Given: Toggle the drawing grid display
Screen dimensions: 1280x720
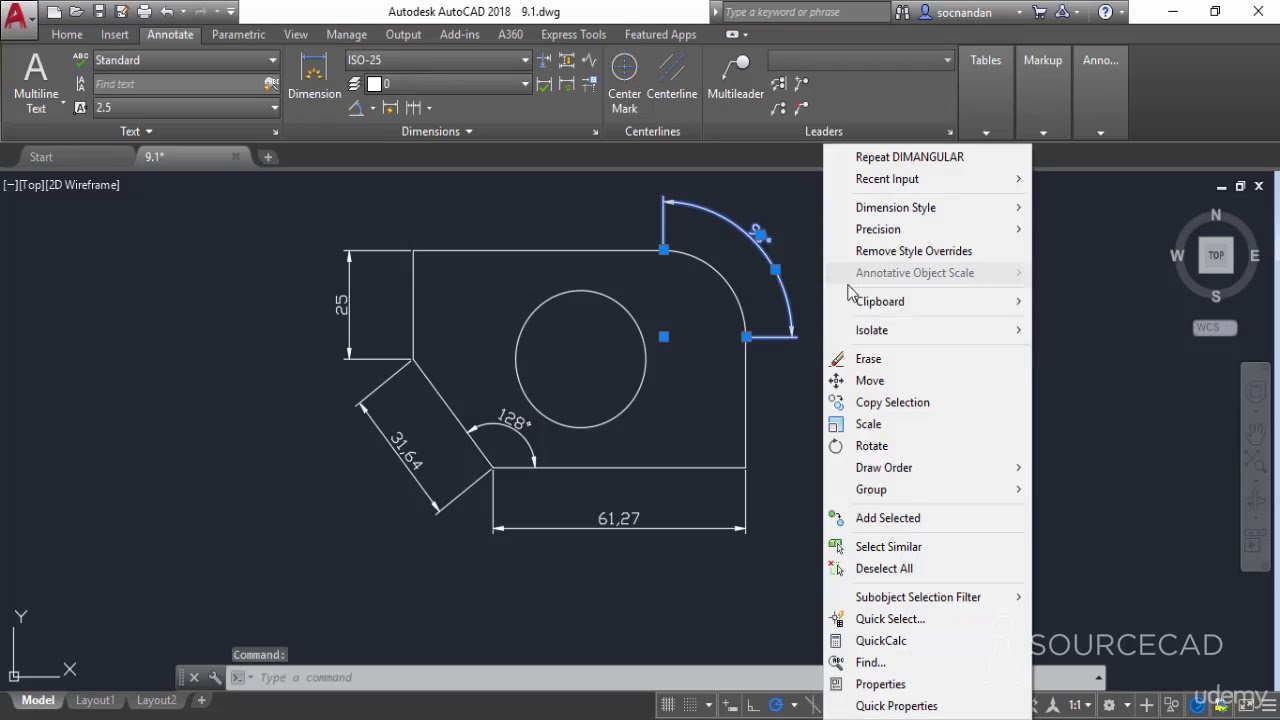Looking at the screenshot, I should tap(668, 705).
